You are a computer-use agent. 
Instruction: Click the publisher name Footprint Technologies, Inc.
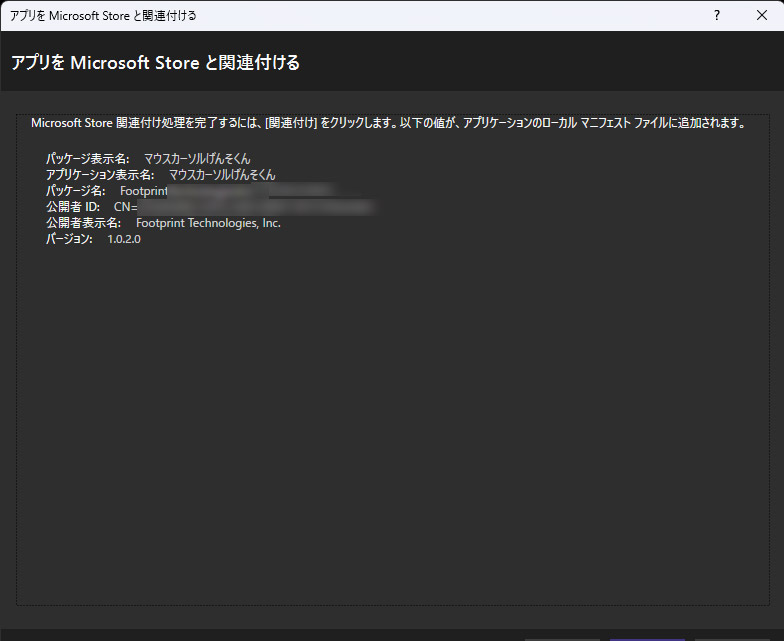coord(208,223)
